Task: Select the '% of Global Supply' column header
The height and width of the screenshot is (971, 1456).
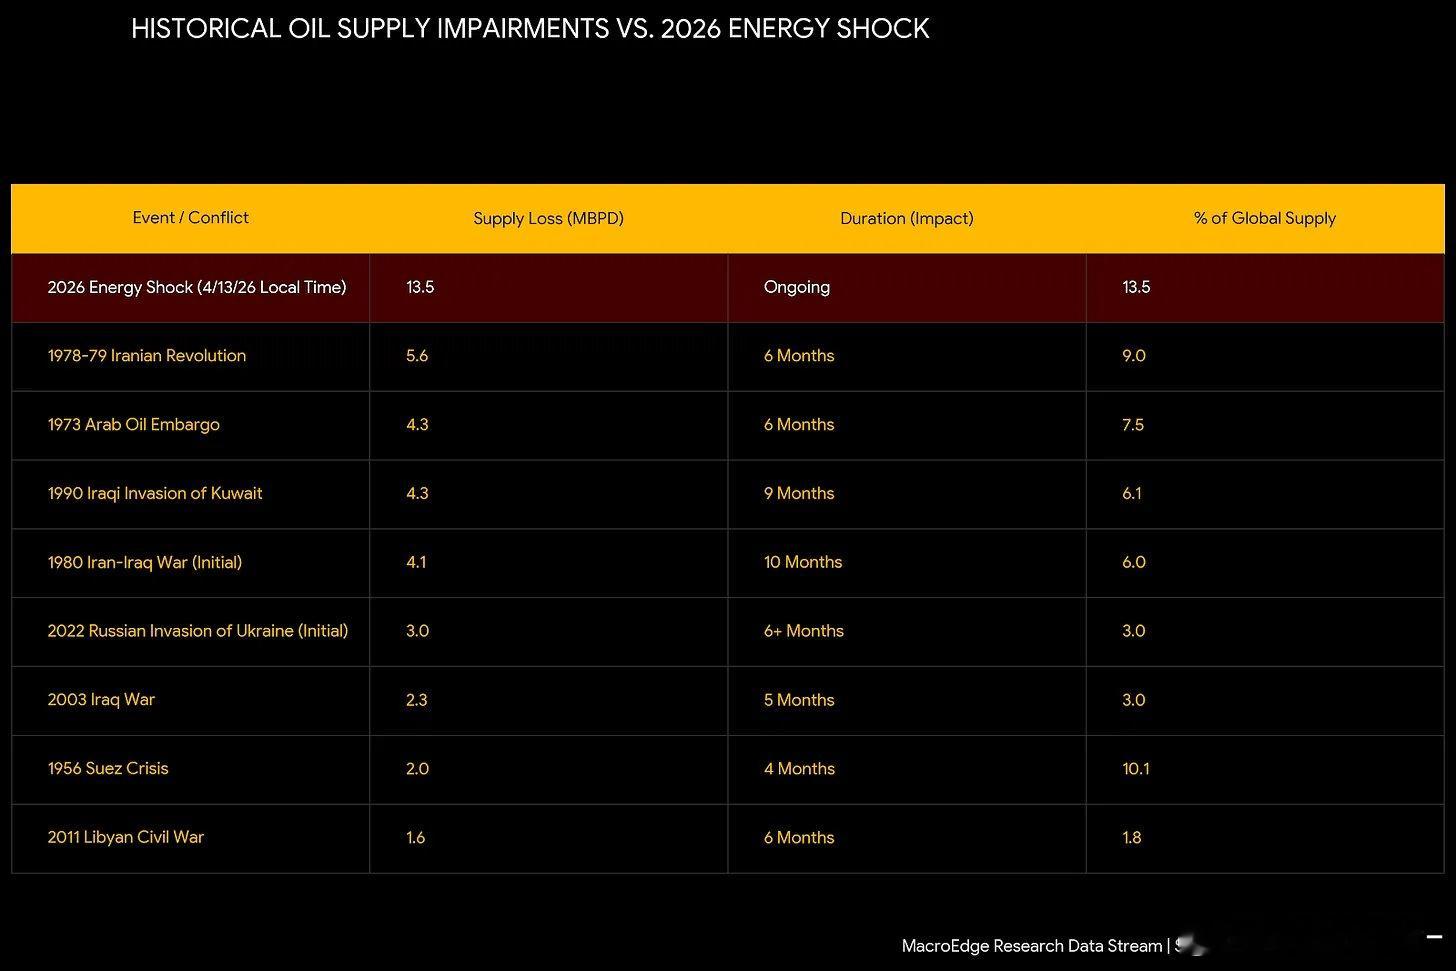Action: click(x=1265, y=218)
